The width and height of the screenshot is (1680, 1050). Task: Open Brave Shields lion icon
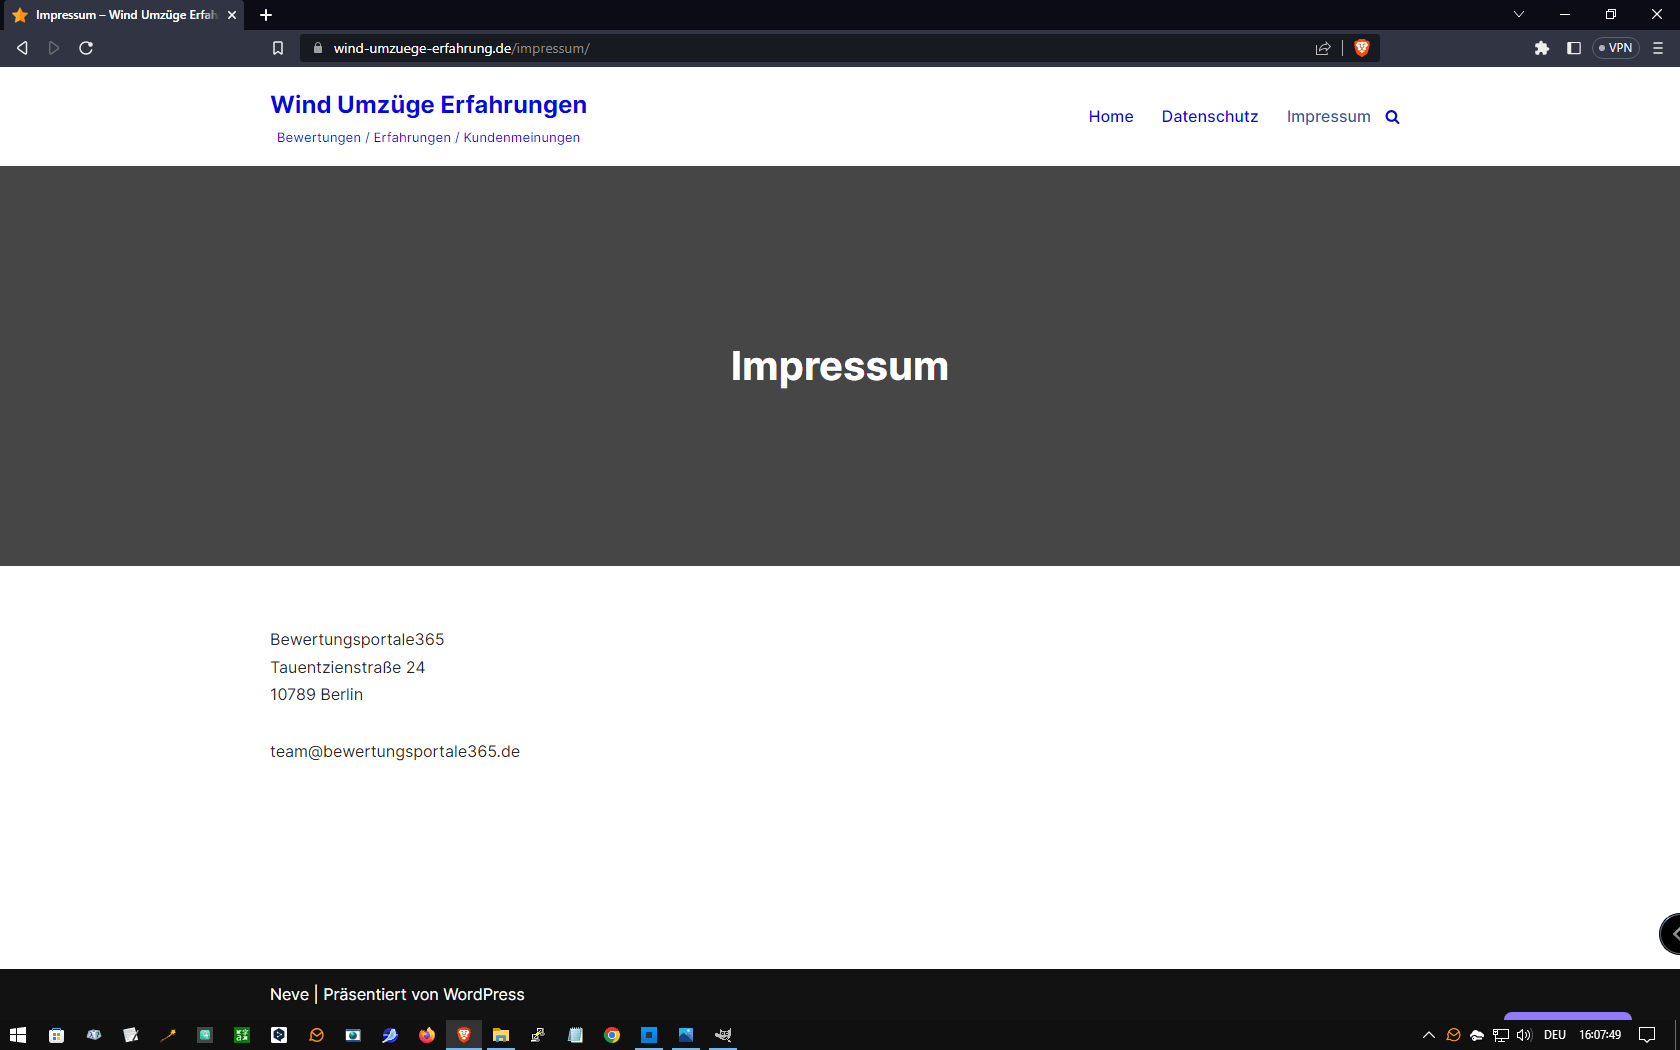1361,48
